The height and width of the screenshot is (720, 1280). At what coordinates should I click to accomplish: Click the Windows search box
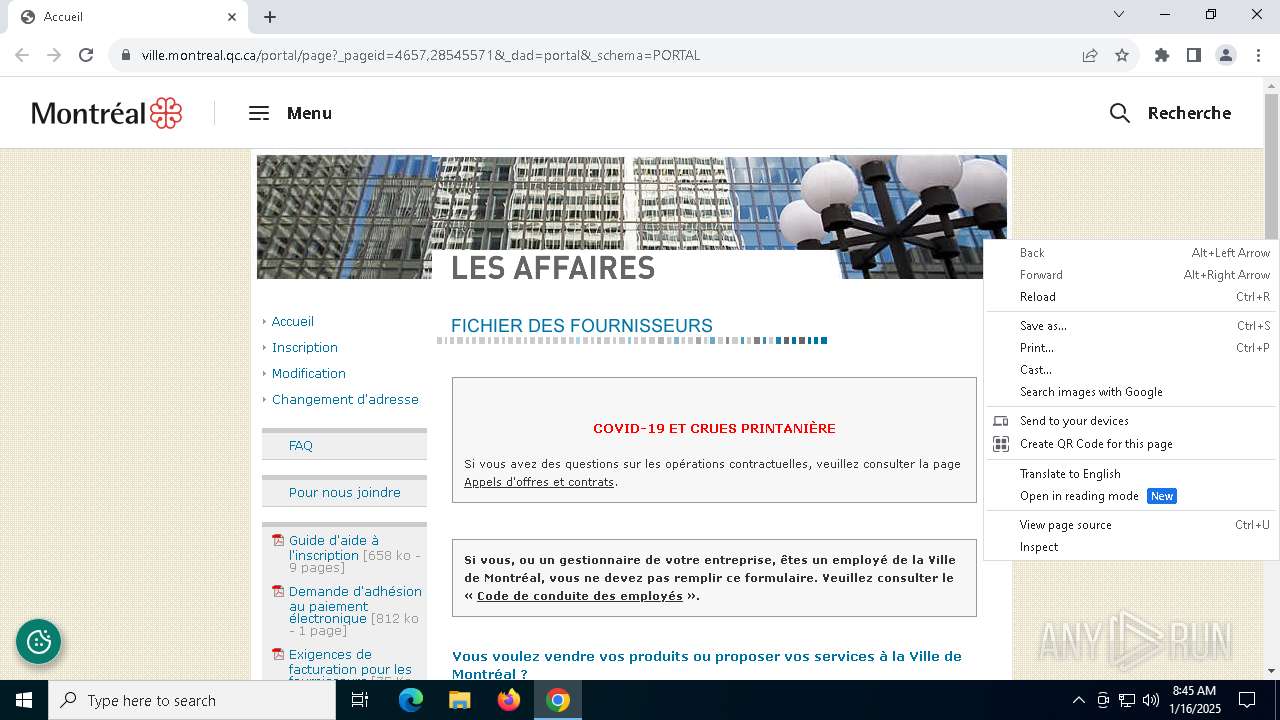(192, 700)
